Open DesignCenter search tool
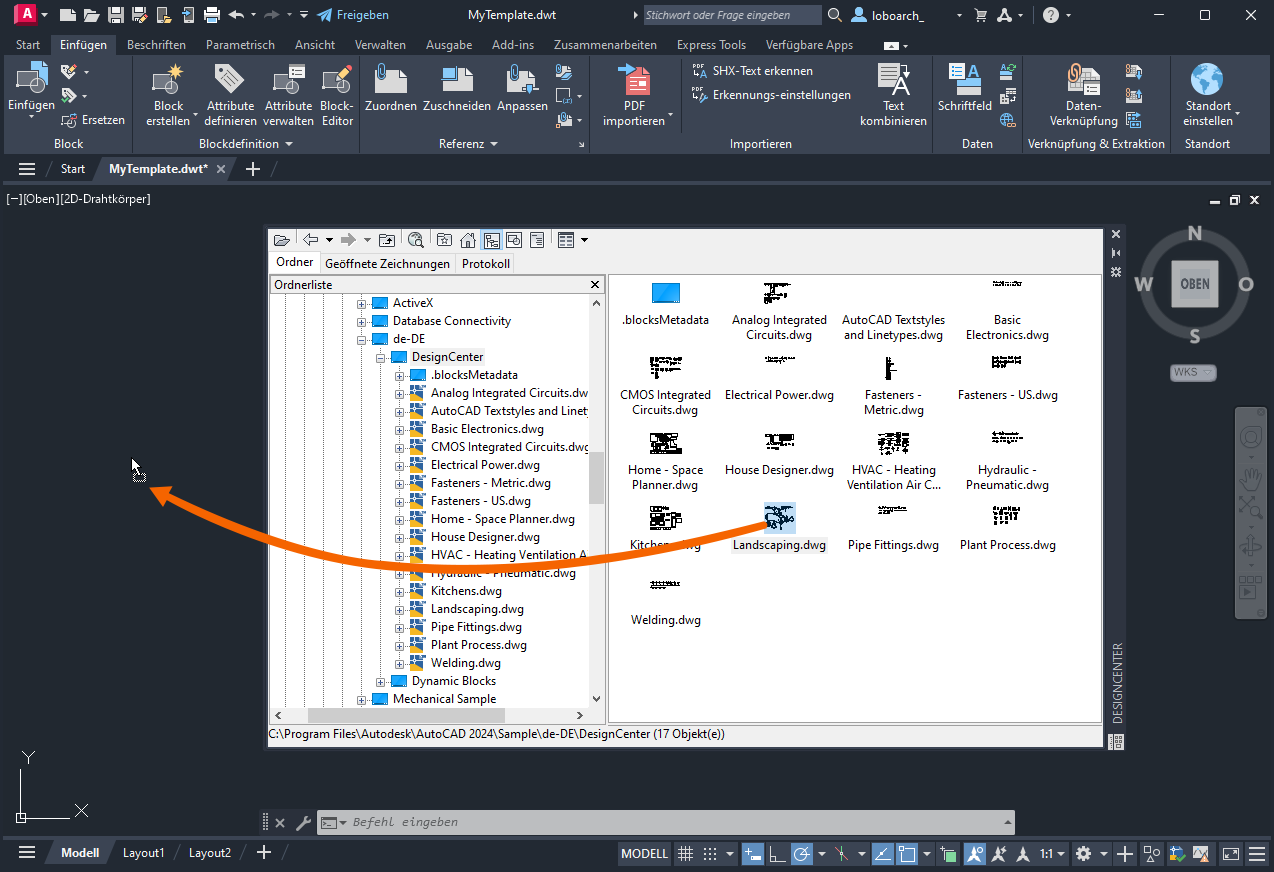This screenshot has height=872, width=1274. (416, 240)
